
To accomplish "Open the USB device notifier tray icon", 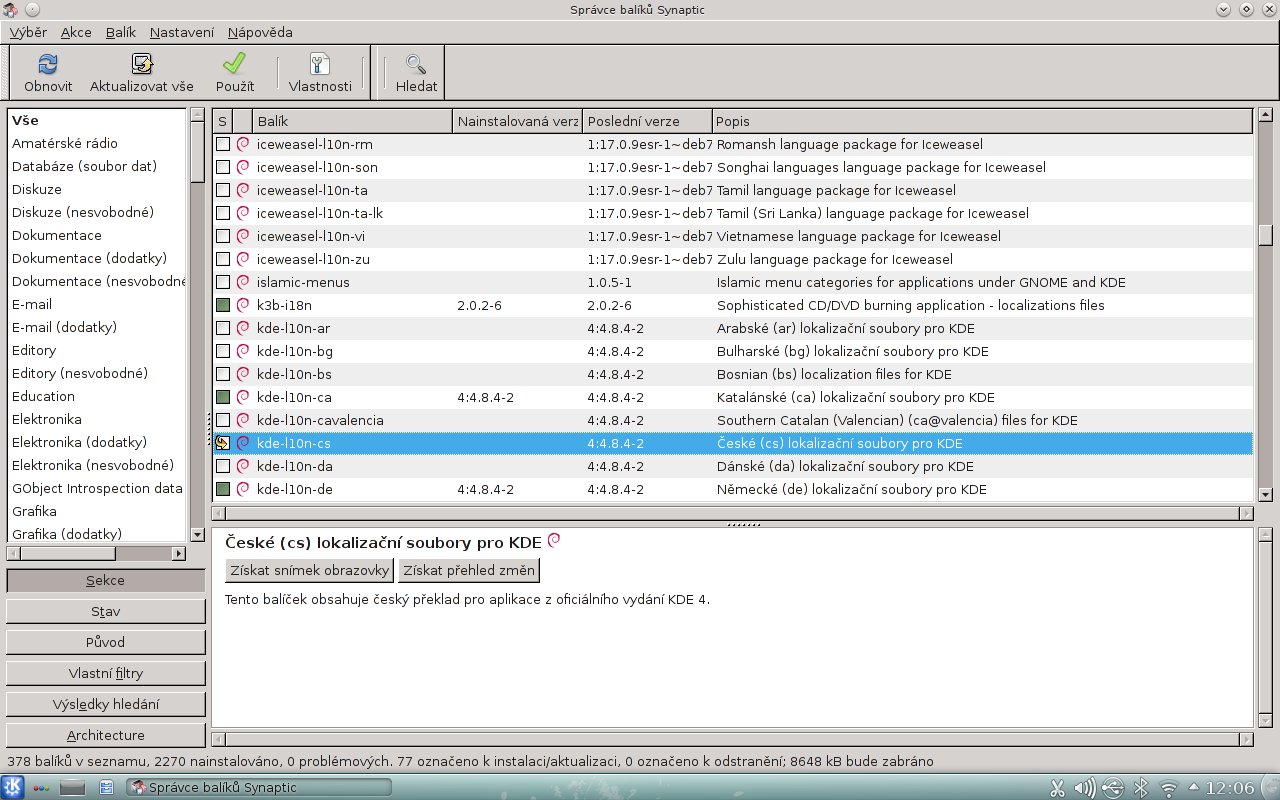I will [x=1112, y=788].
